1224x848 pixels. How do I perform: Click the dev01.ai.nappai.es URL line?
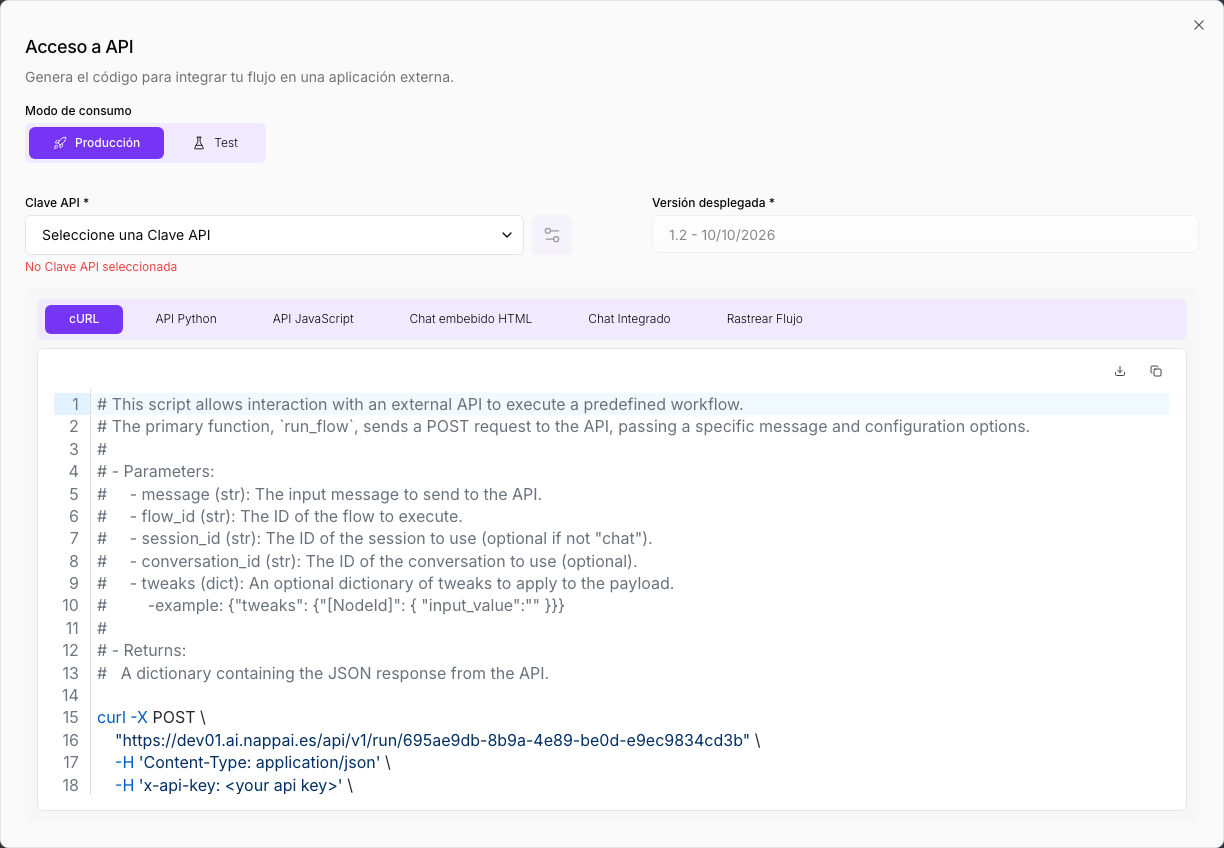(x=438, y=740)
